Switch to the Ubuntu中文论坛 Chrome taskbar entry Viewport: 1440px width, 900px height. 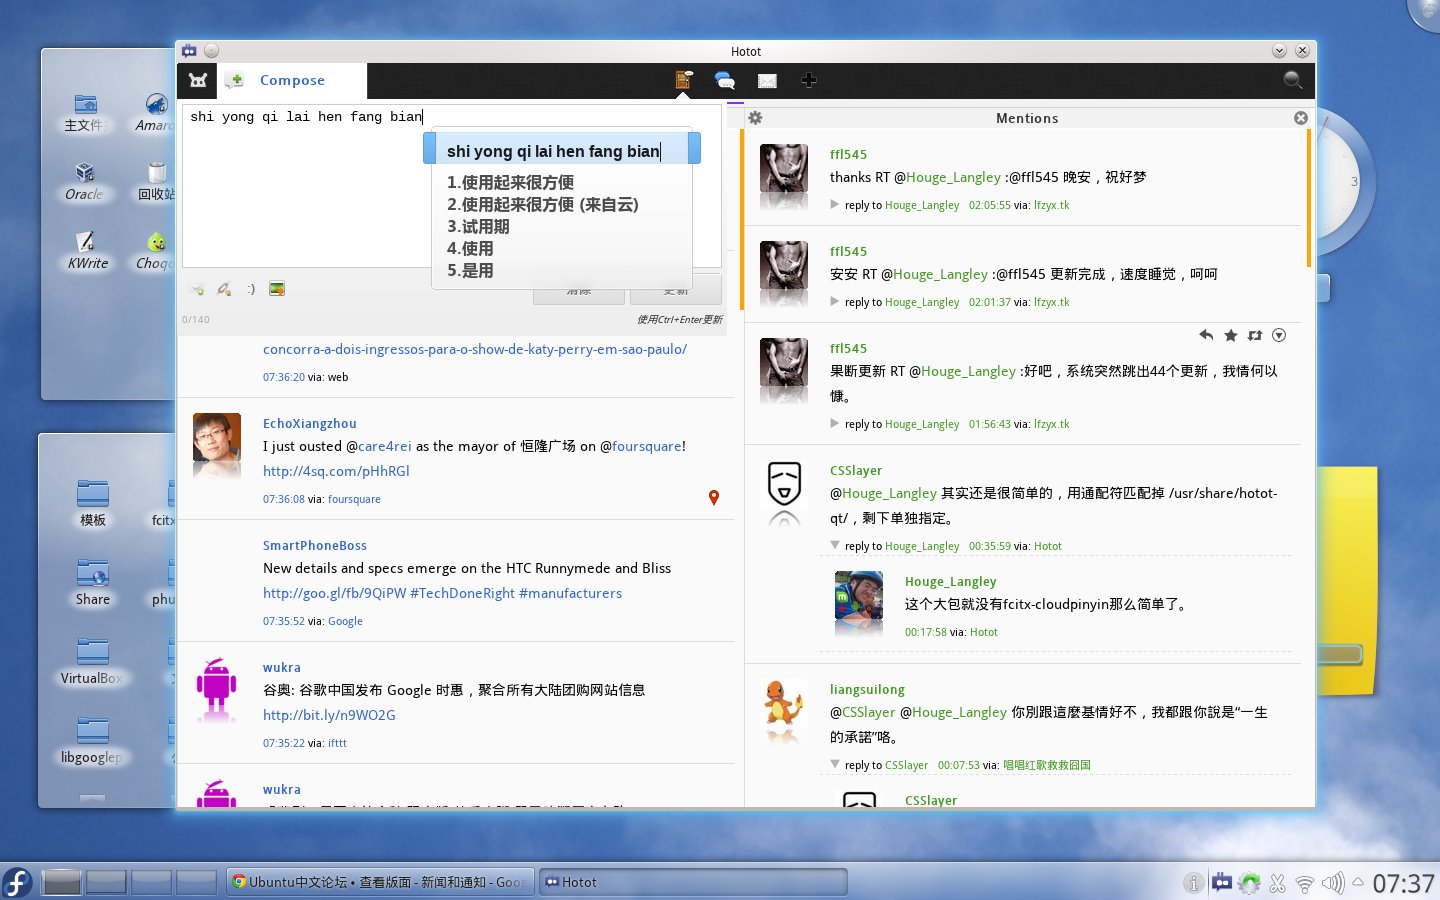tap(381, 882)
